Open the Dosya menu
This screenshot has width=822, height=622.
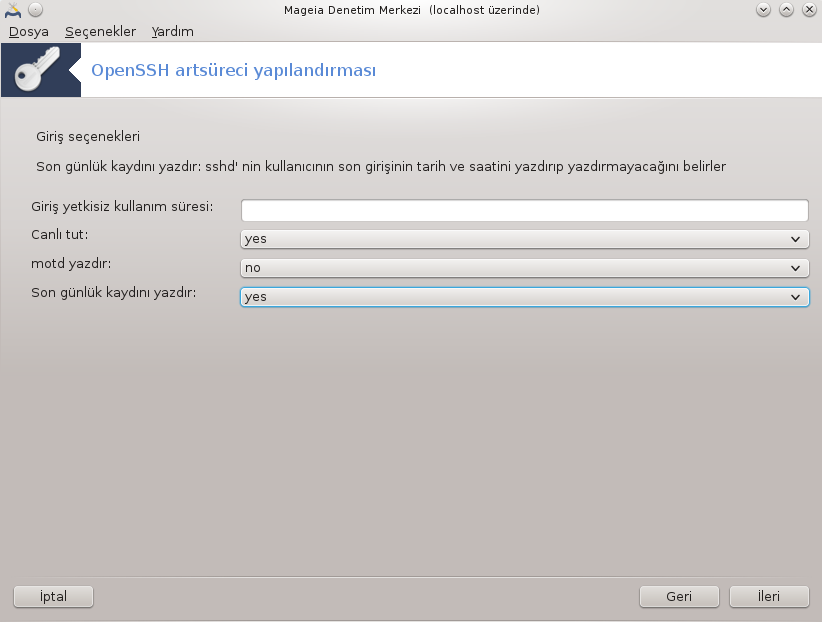(29, 31)
